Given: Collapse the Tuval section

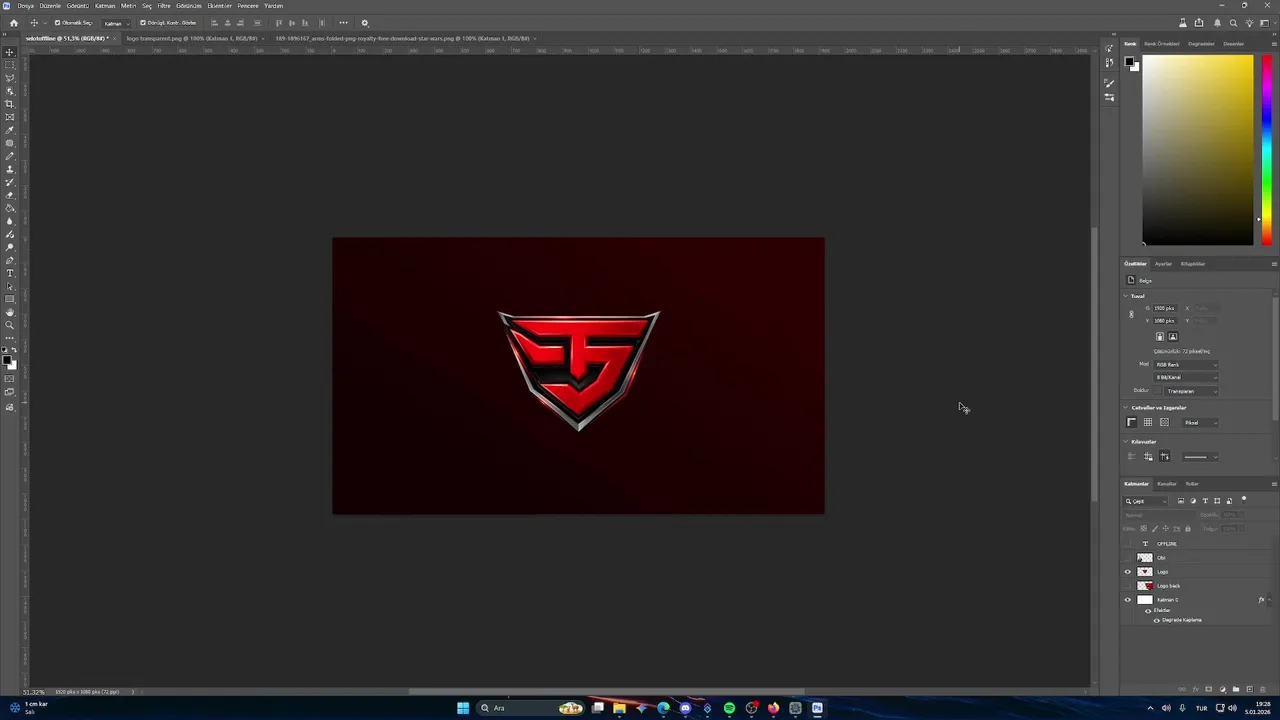Looking at the screenshot, I should (1125, 296).
